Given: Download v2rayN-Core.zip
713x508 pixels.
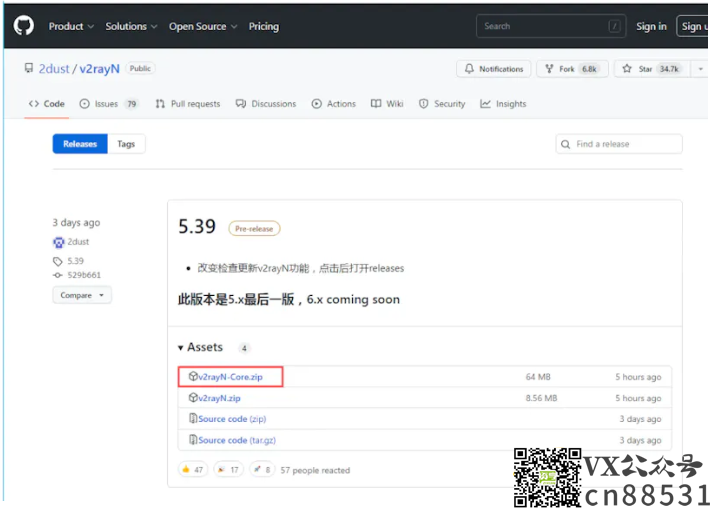Looking at the screenshot, I should tap(231, 377).
